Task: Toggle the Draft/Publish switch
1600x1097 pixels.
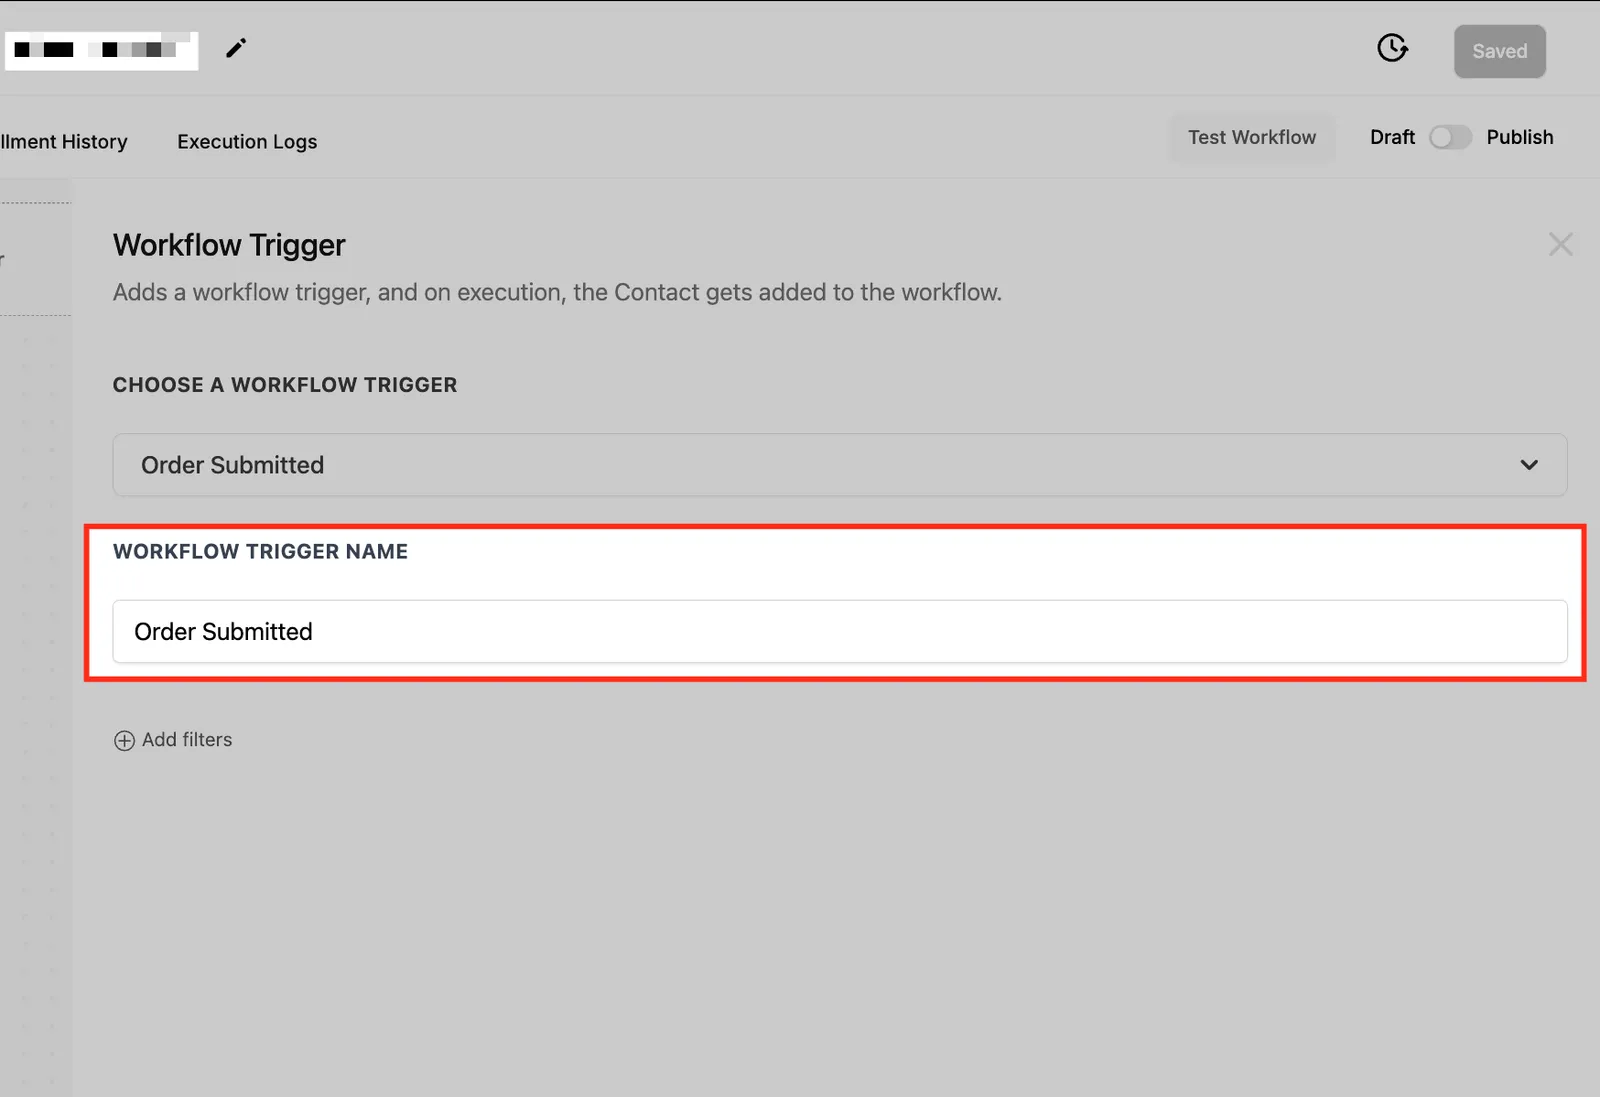Action: (1450, 137)
